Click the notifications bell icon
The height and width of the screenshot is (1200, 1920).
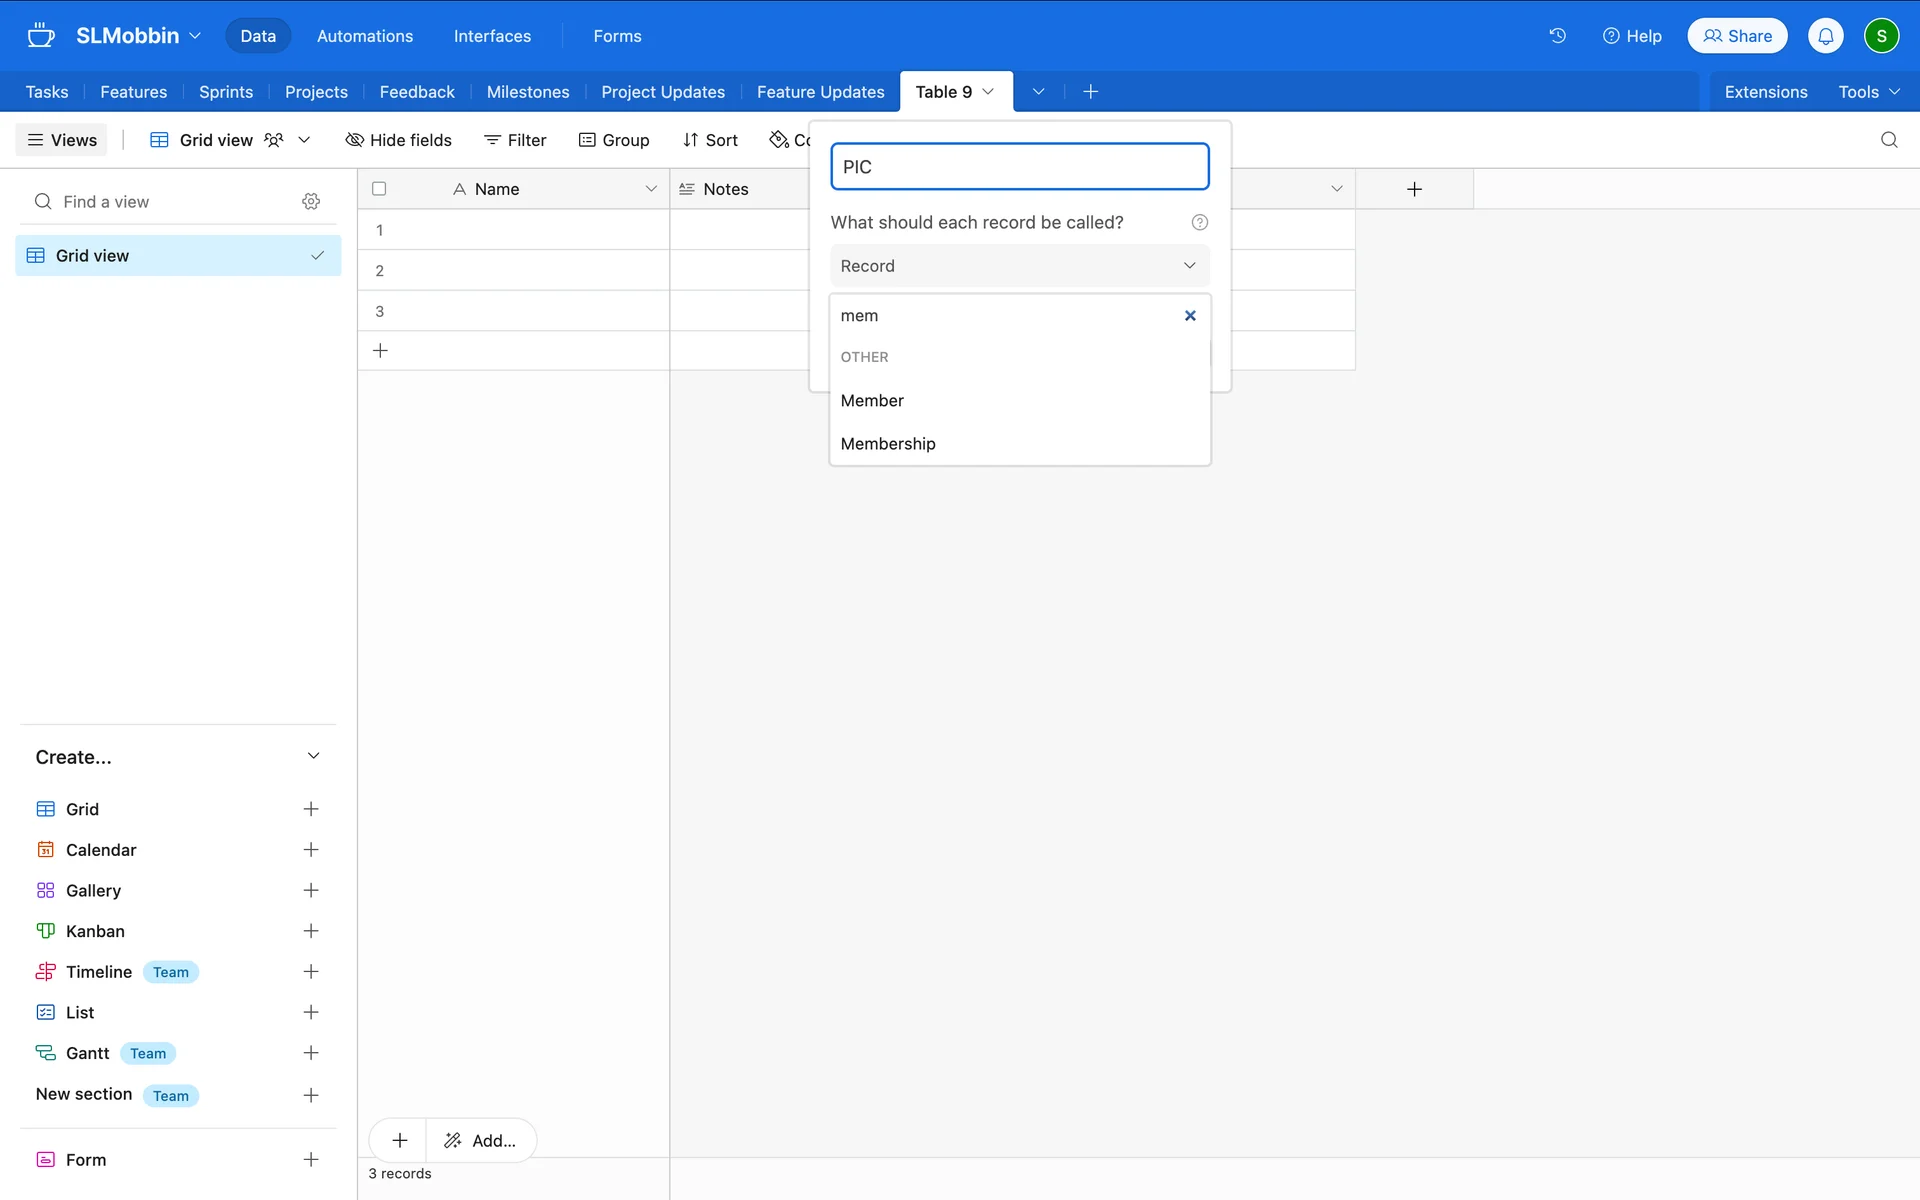[1825, 36]
